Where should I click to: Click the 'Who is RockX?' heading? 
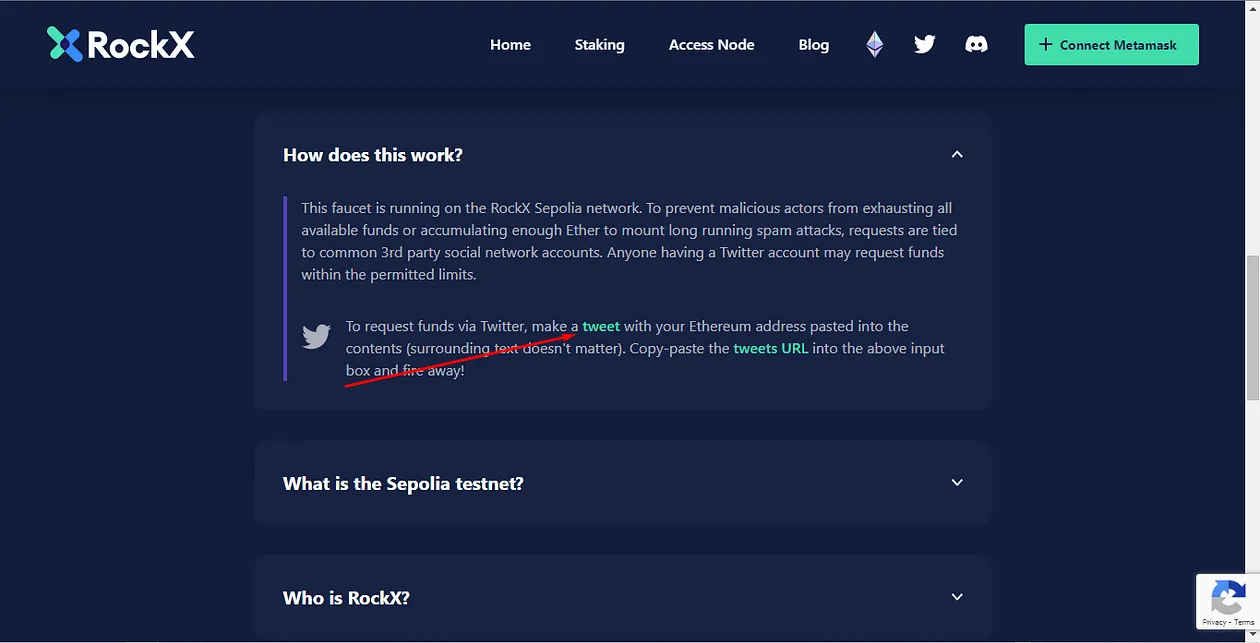pos(346,598)
